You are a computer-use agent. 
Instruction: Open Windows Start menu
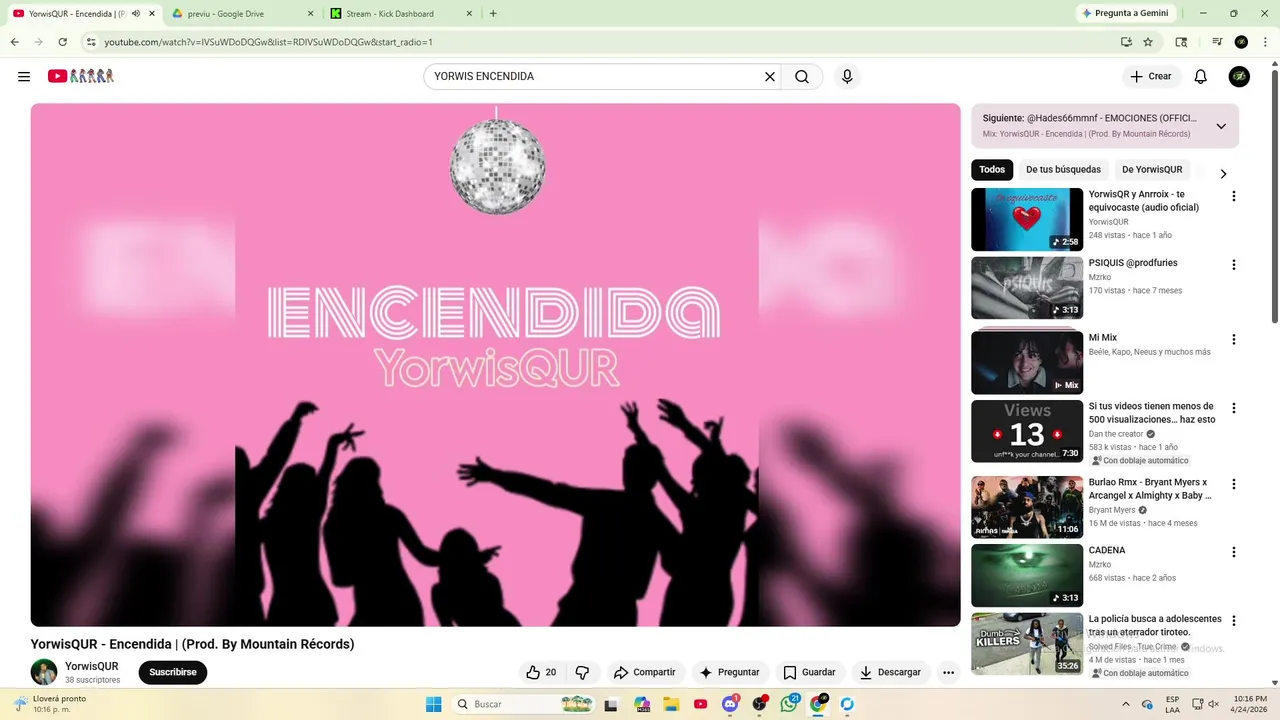tap(433, 704)
